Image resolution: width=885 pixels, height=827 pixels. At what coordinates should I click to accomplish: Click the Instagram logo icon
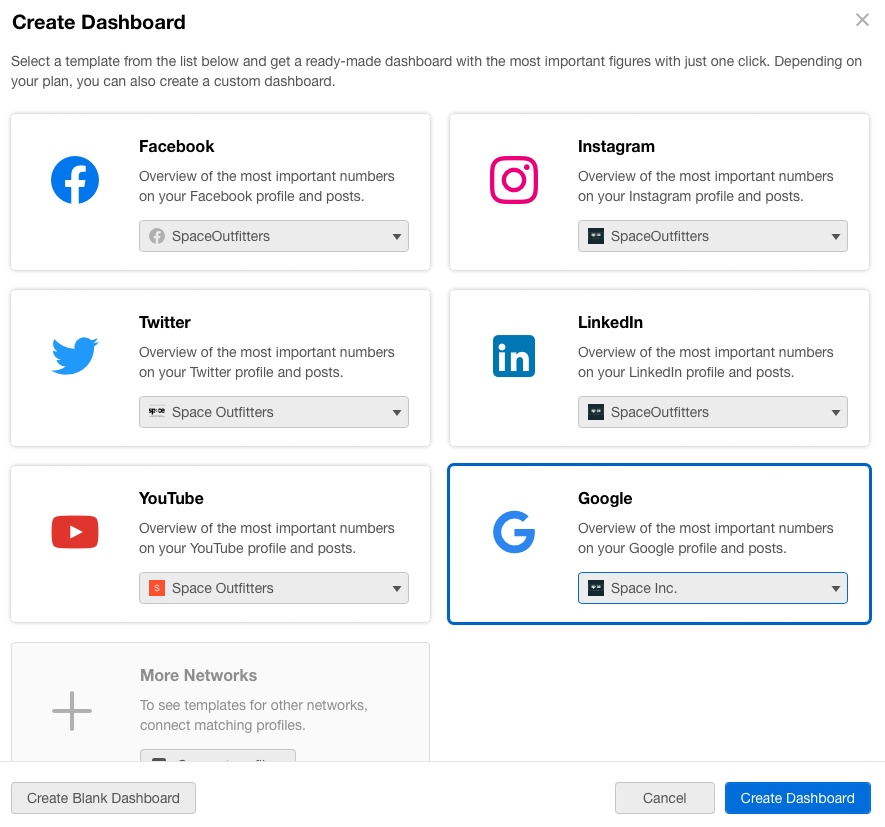coord(514,180)
